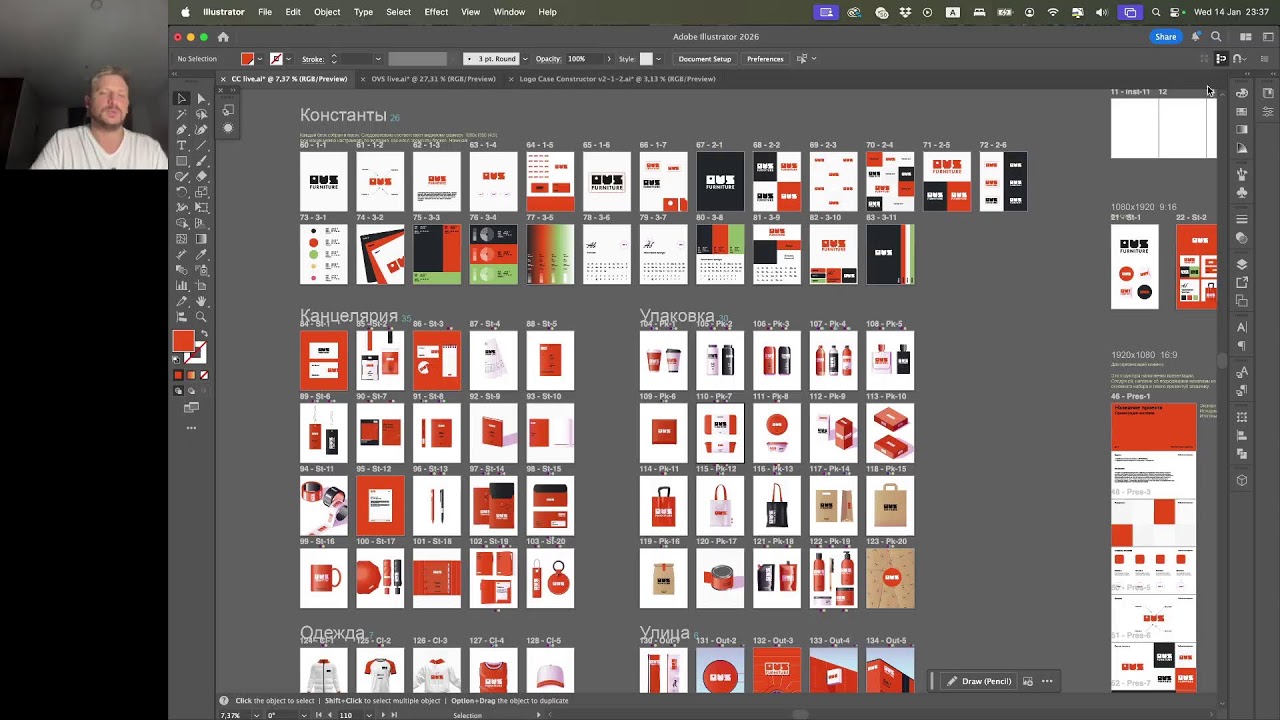Open Document Setup

click(x=705, y=59)
